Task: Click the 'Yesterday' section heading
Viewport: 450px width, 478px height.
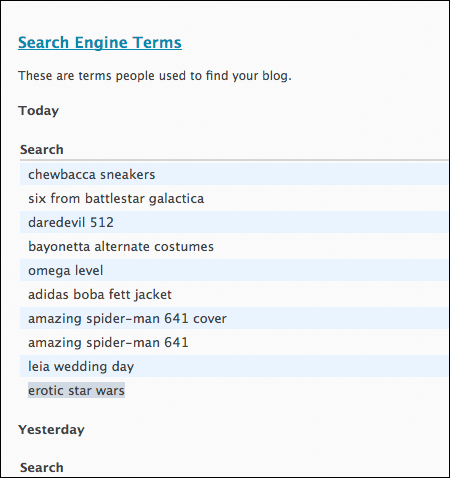Action: coord(51,429)
